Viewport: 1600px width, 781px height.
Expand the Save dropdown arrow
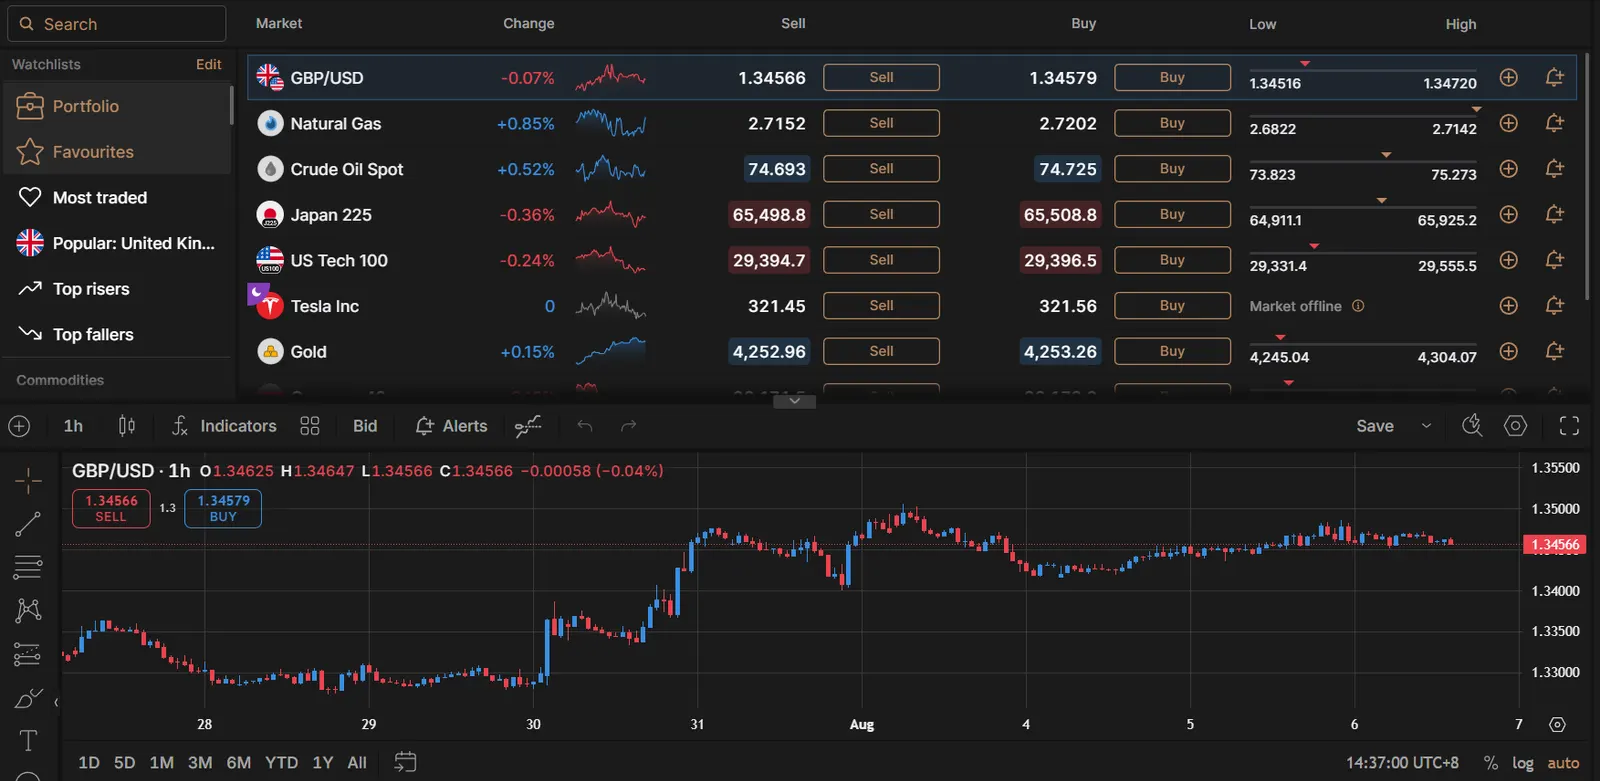point(1426,426)
